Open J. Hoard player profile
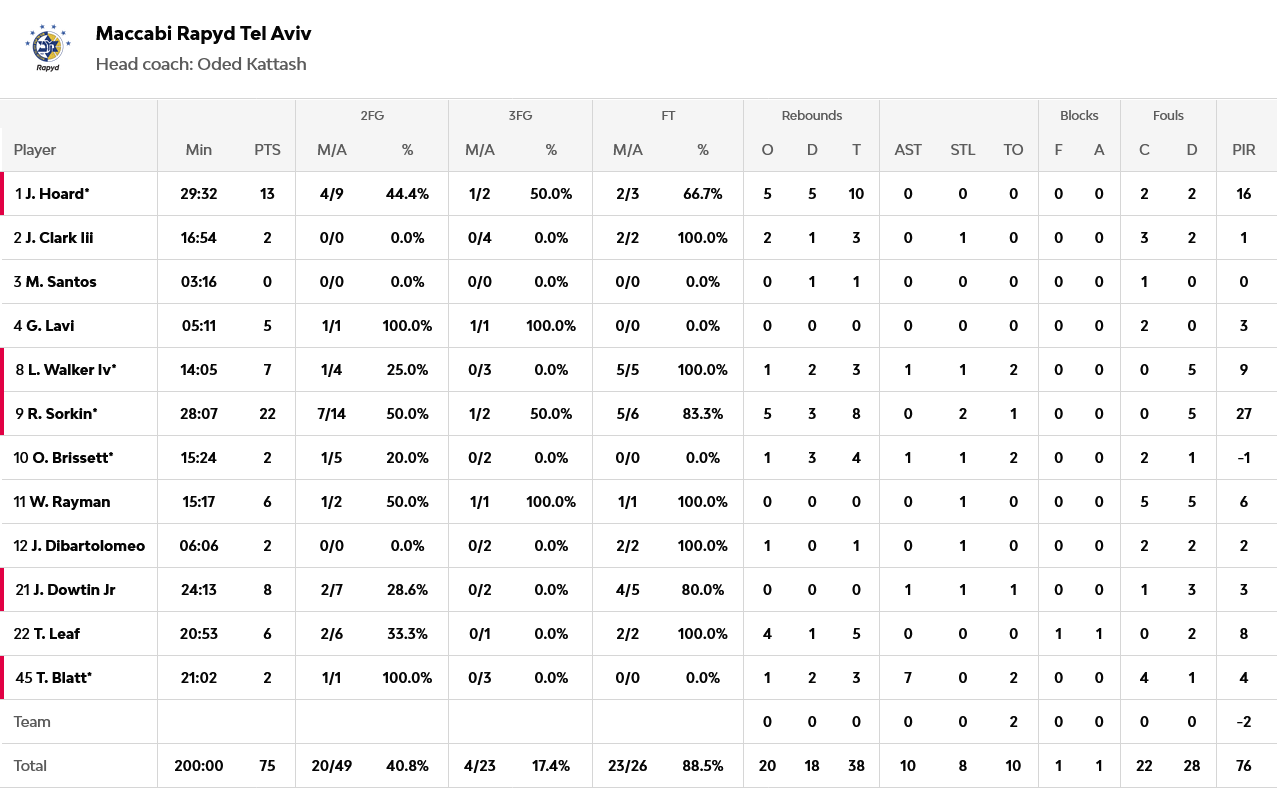 point(57,194)
